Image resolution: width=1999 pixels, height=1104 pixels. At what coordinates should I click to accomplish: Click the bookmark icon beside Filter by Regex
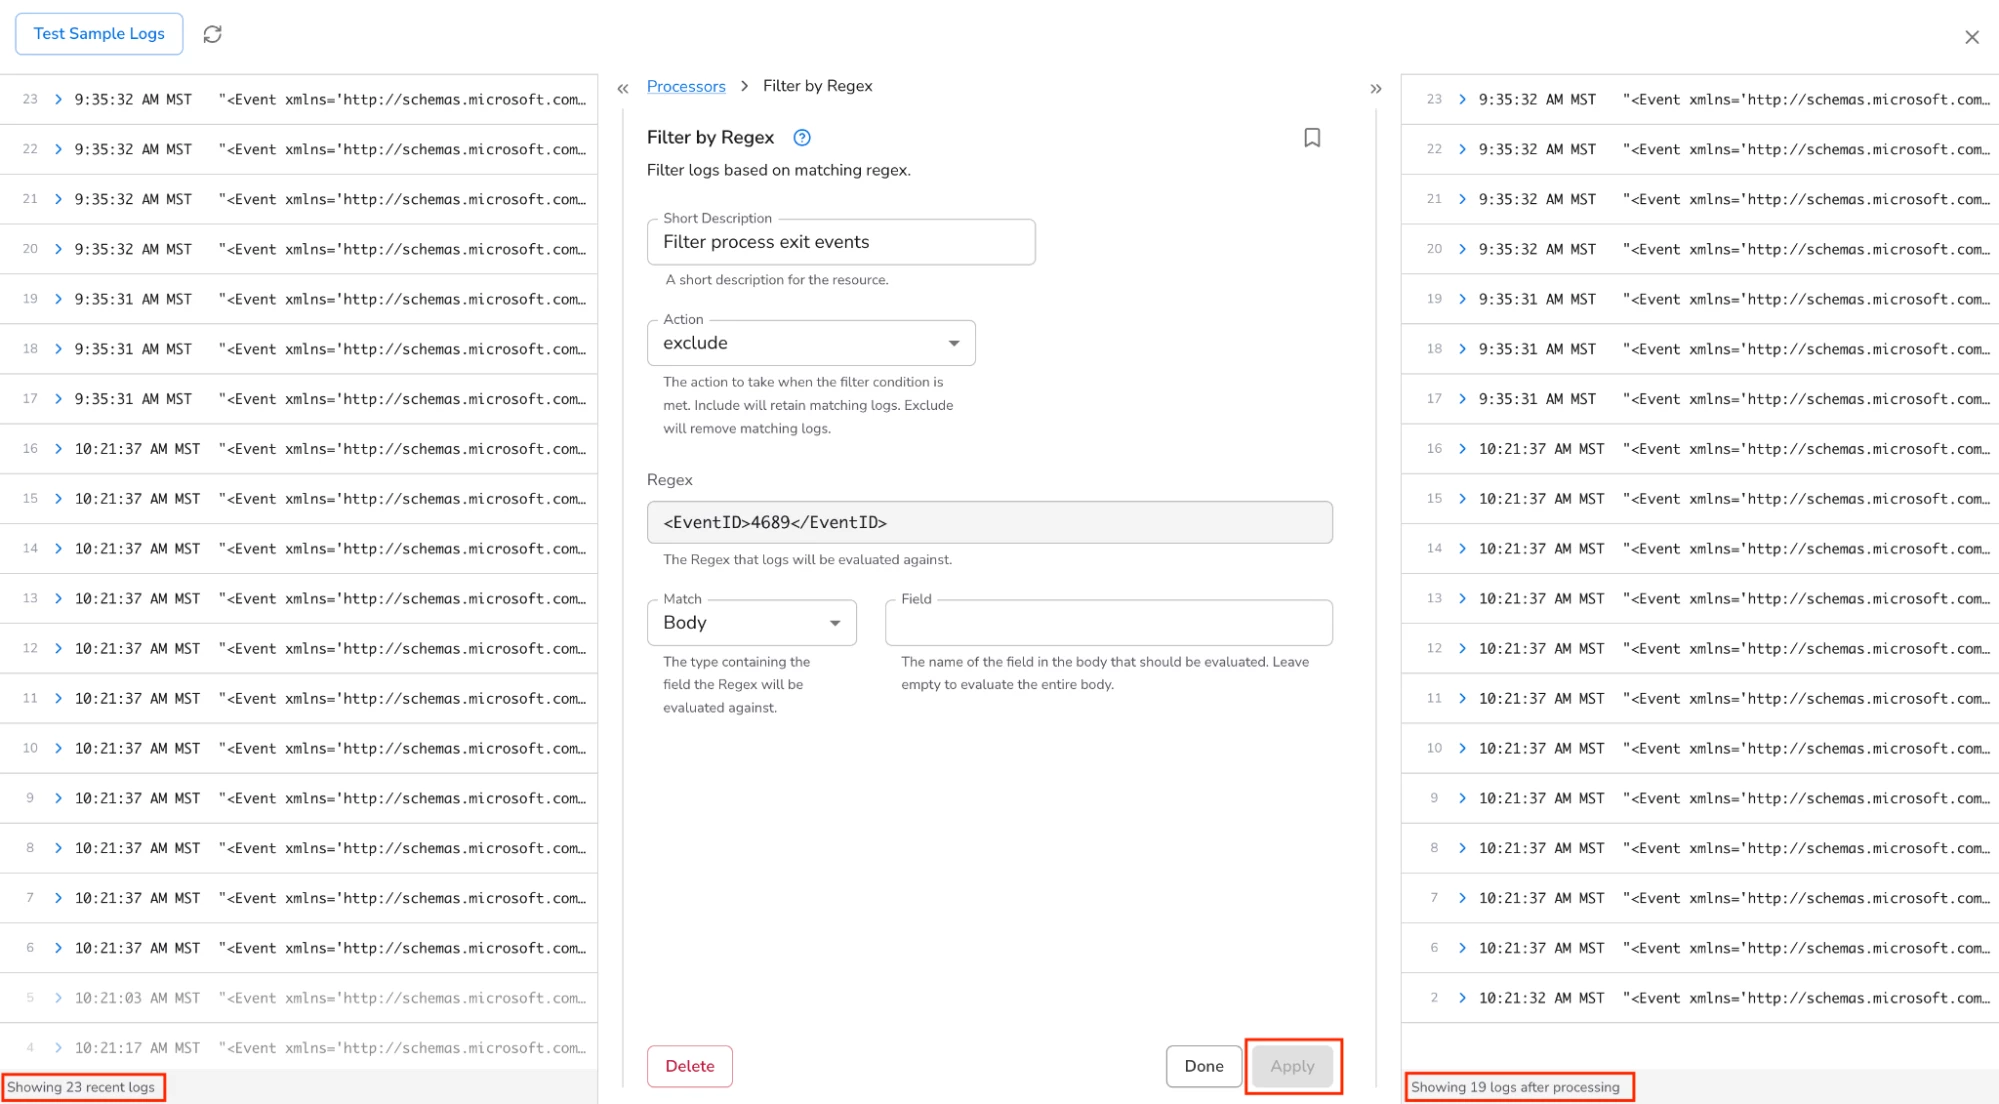tap(1312, 138)
